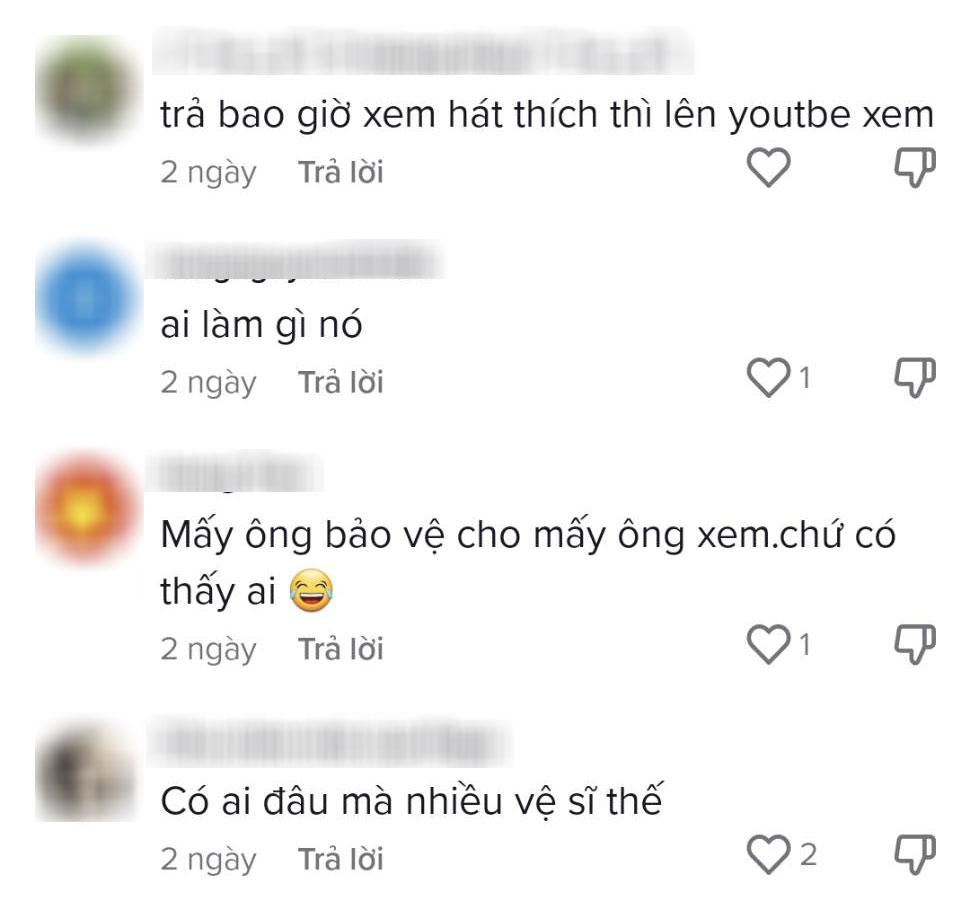Open the blue circular avatar profile
The width and height of the screenshot is (970, 908).
point(85,299)
